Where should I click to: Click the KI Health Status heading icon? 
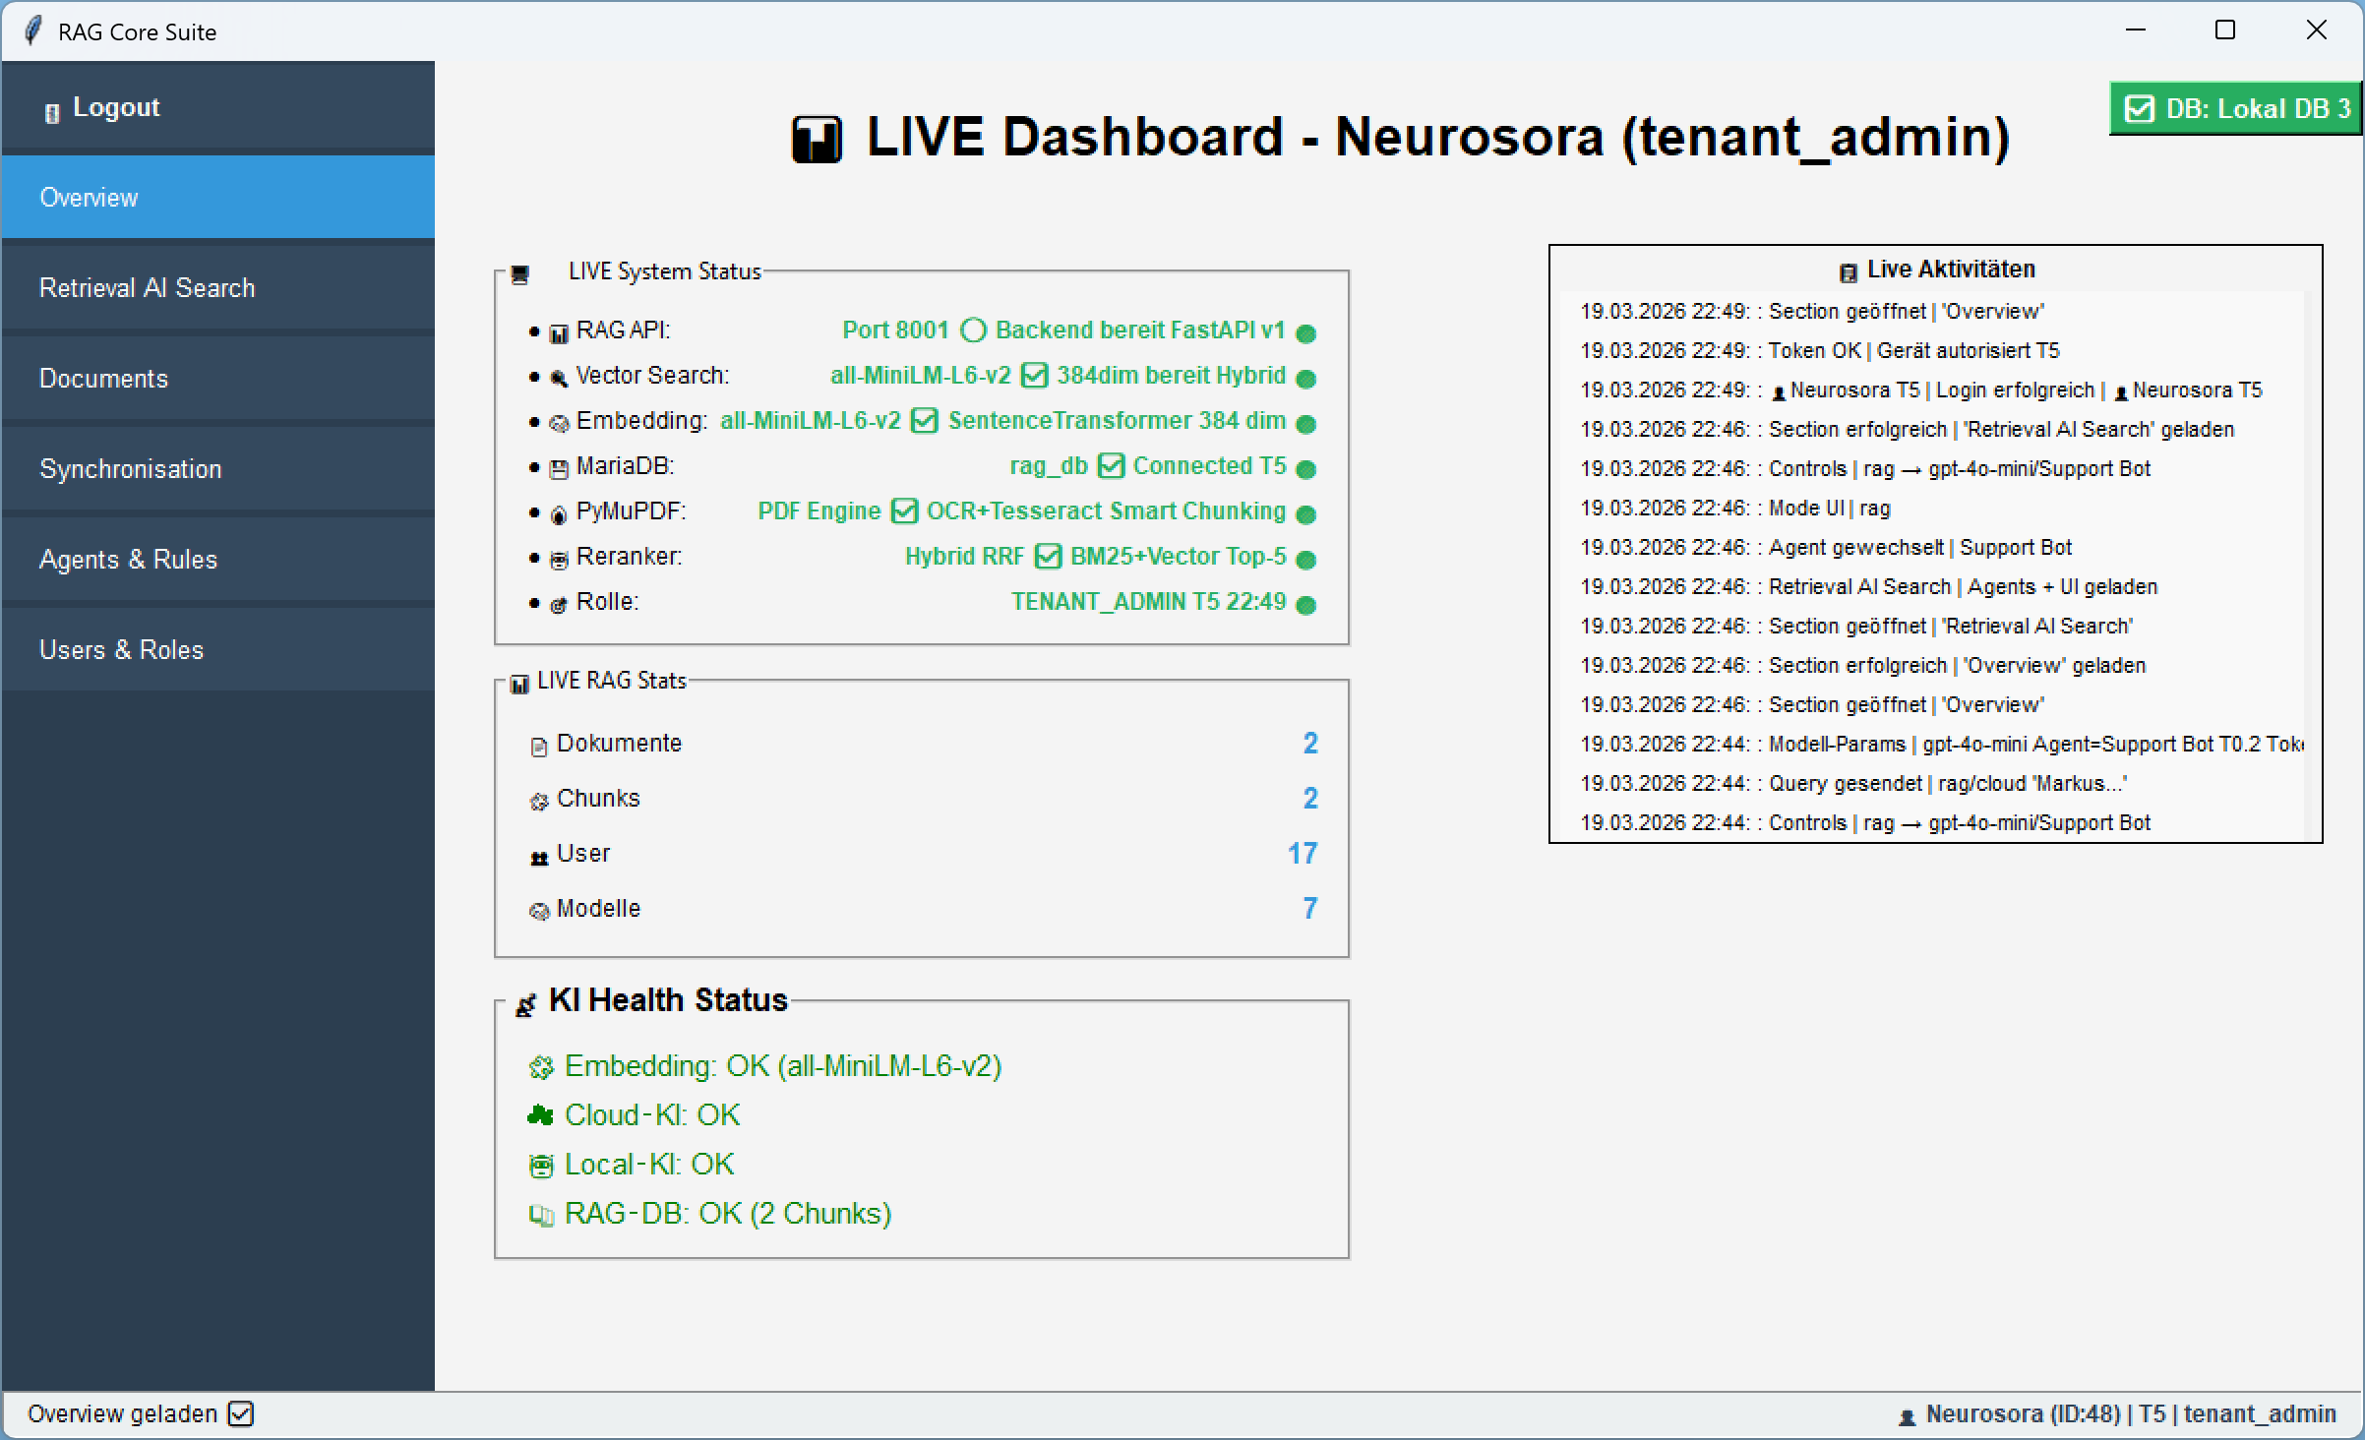point(525,1004)
